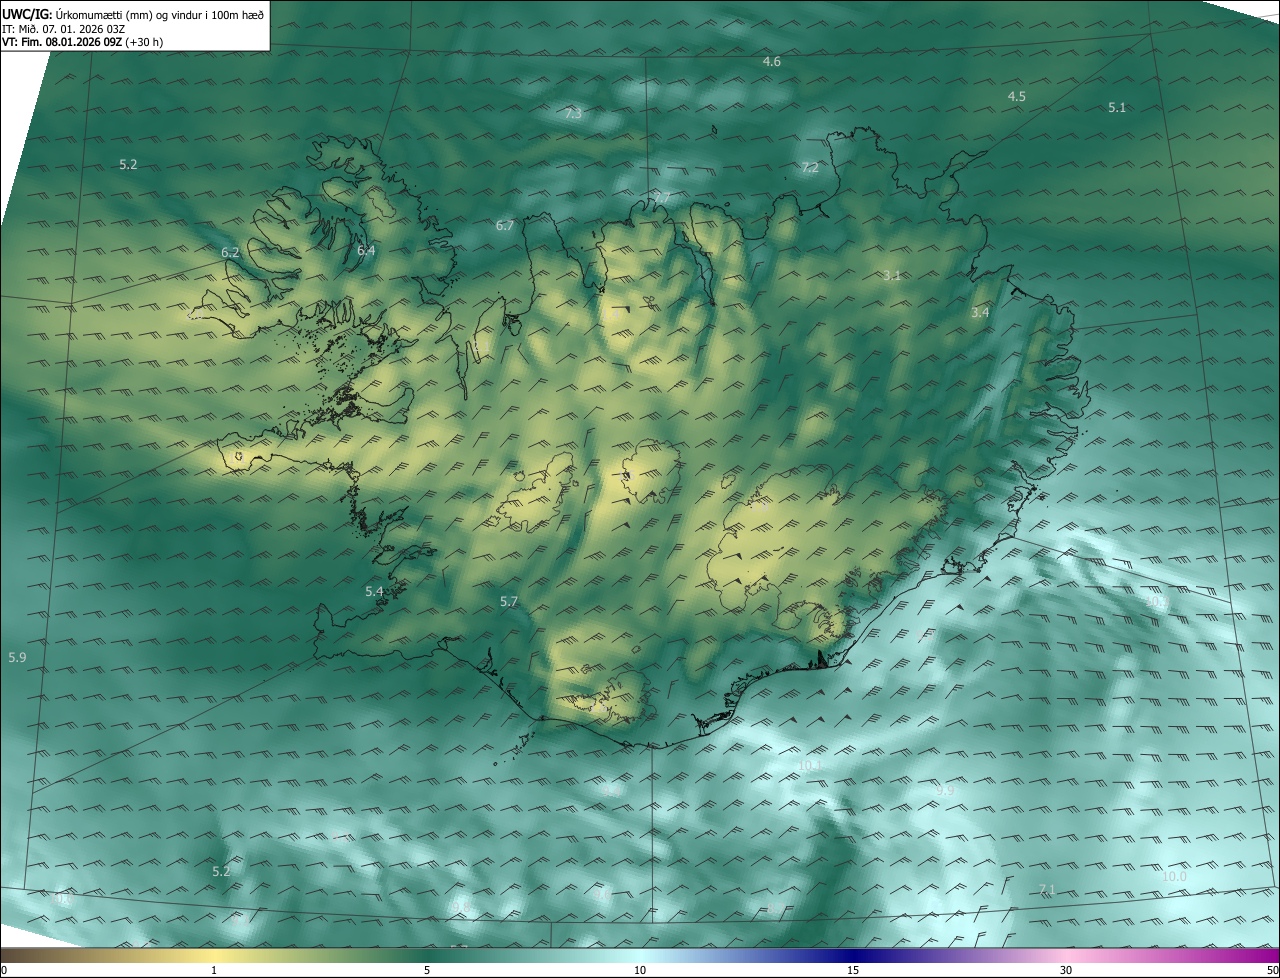The width and height of the screenshot is (1280, 978).
Task: Click the initial time line 'IT: Mið. 07. 01. 2026 03Z'
Action: click(63, 28)
